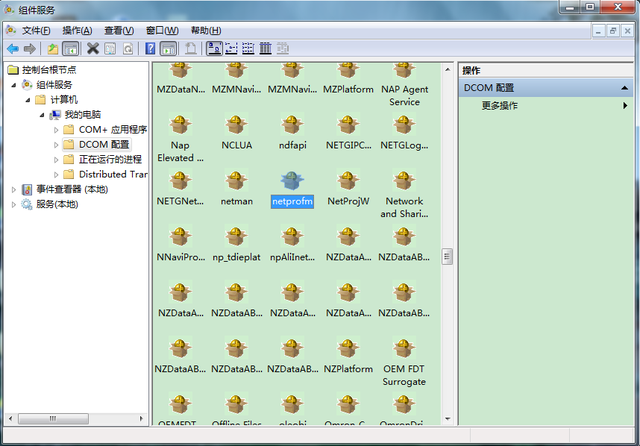This screenshot has height=446, width=640.
Task: Expand the Distributed Tran... node
Action: click(56, 175)
